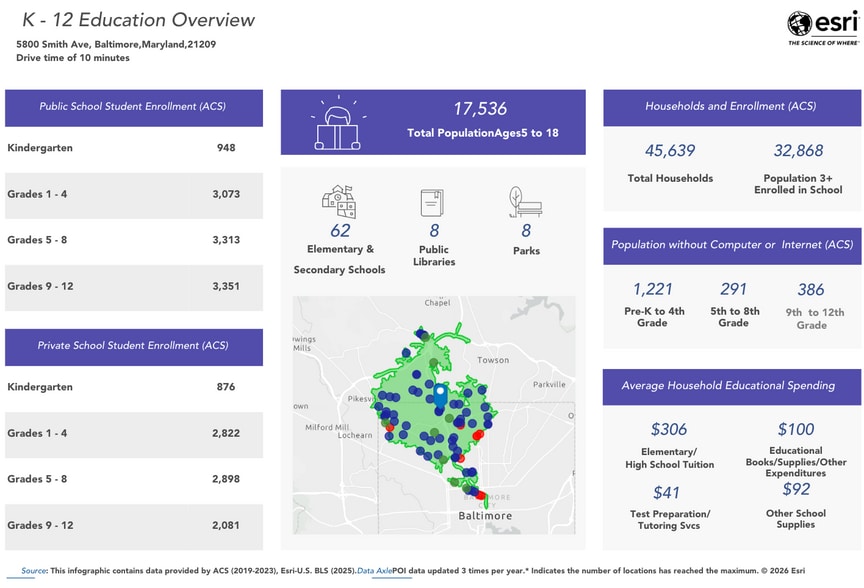
Task: Click the 1,221 Pre-K to 4th Grade value
Action: tap(653, 289)
